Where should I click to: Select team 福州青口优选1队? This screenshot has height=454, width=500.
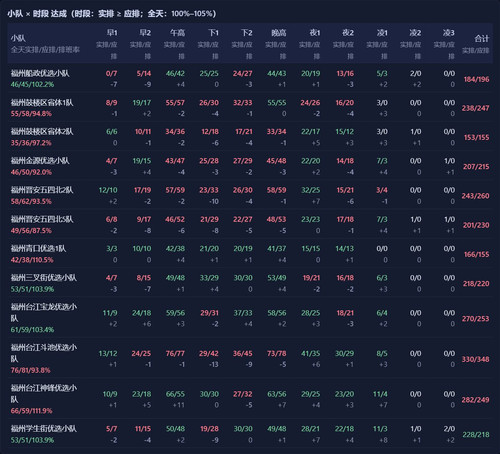38,248
